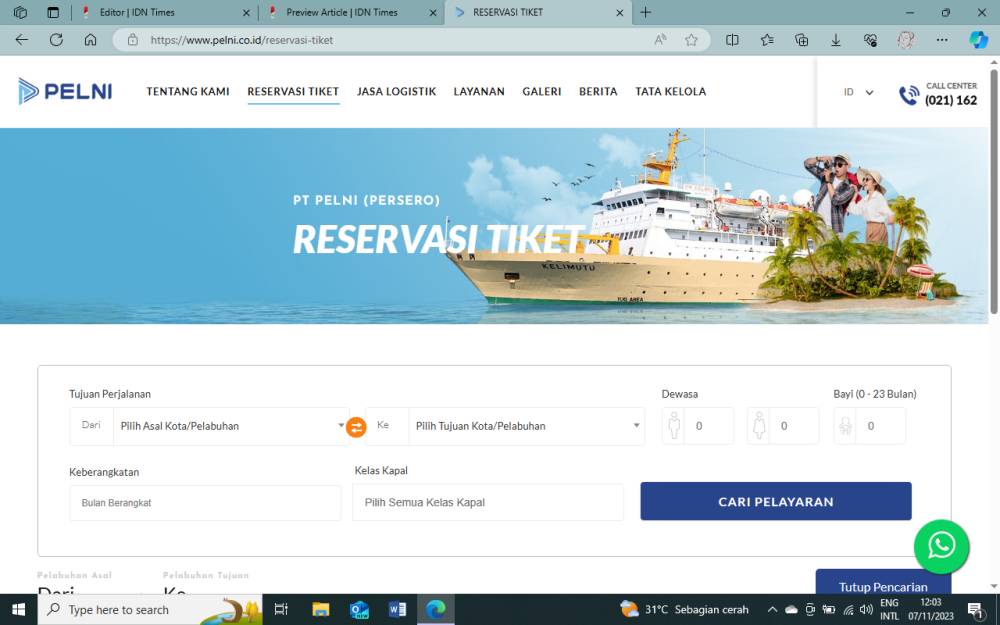Open browser downloads icon
The height and width of the screenshot is (625, 1000).
[835, 40]
